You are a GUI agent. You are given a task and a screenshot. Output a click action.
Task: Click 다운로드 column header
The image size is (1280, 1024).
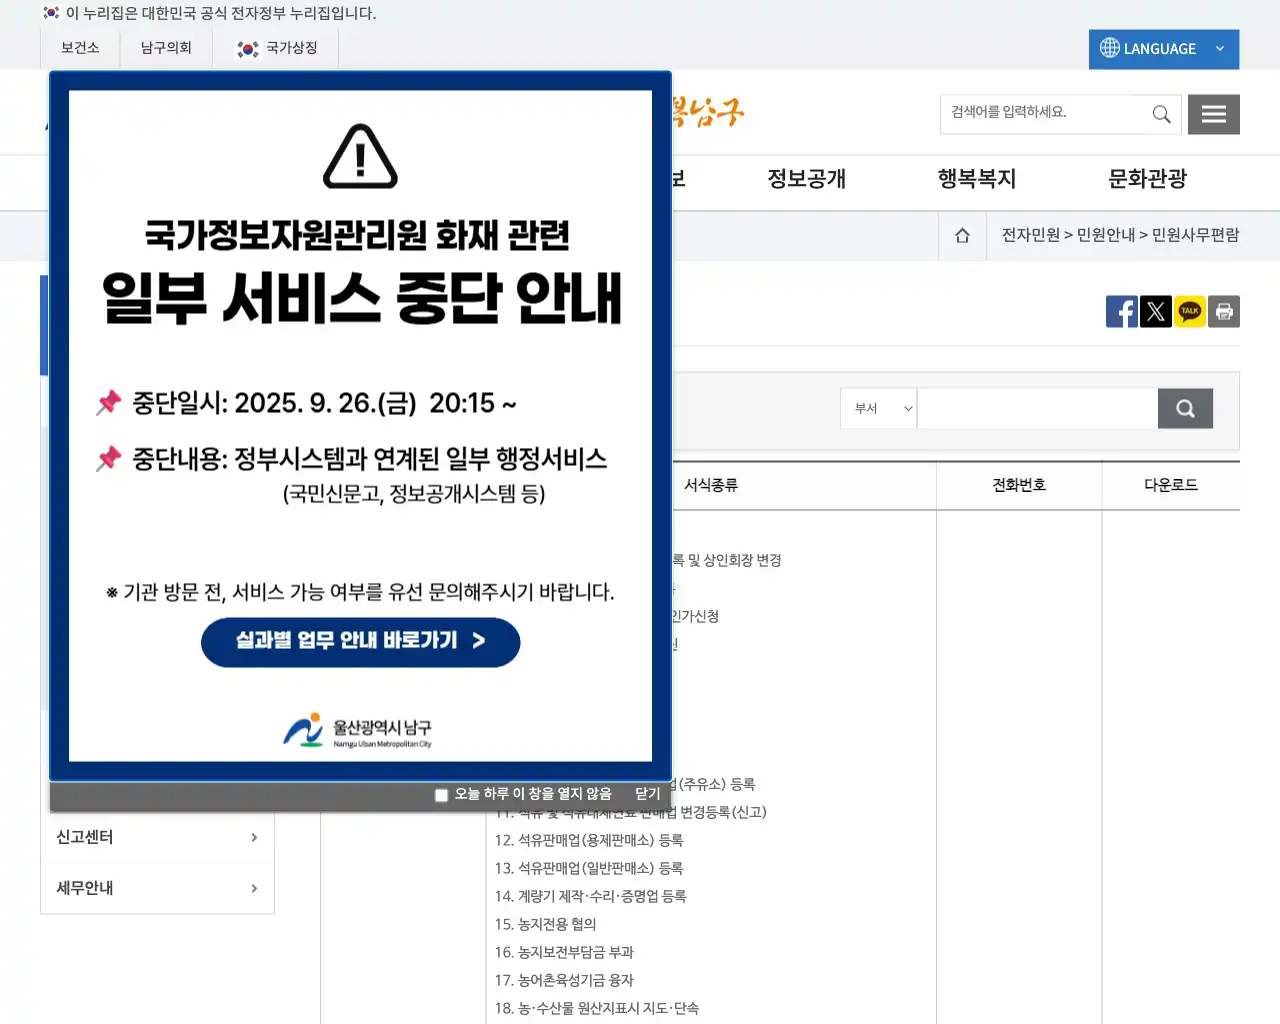[x=1171, y=485]
